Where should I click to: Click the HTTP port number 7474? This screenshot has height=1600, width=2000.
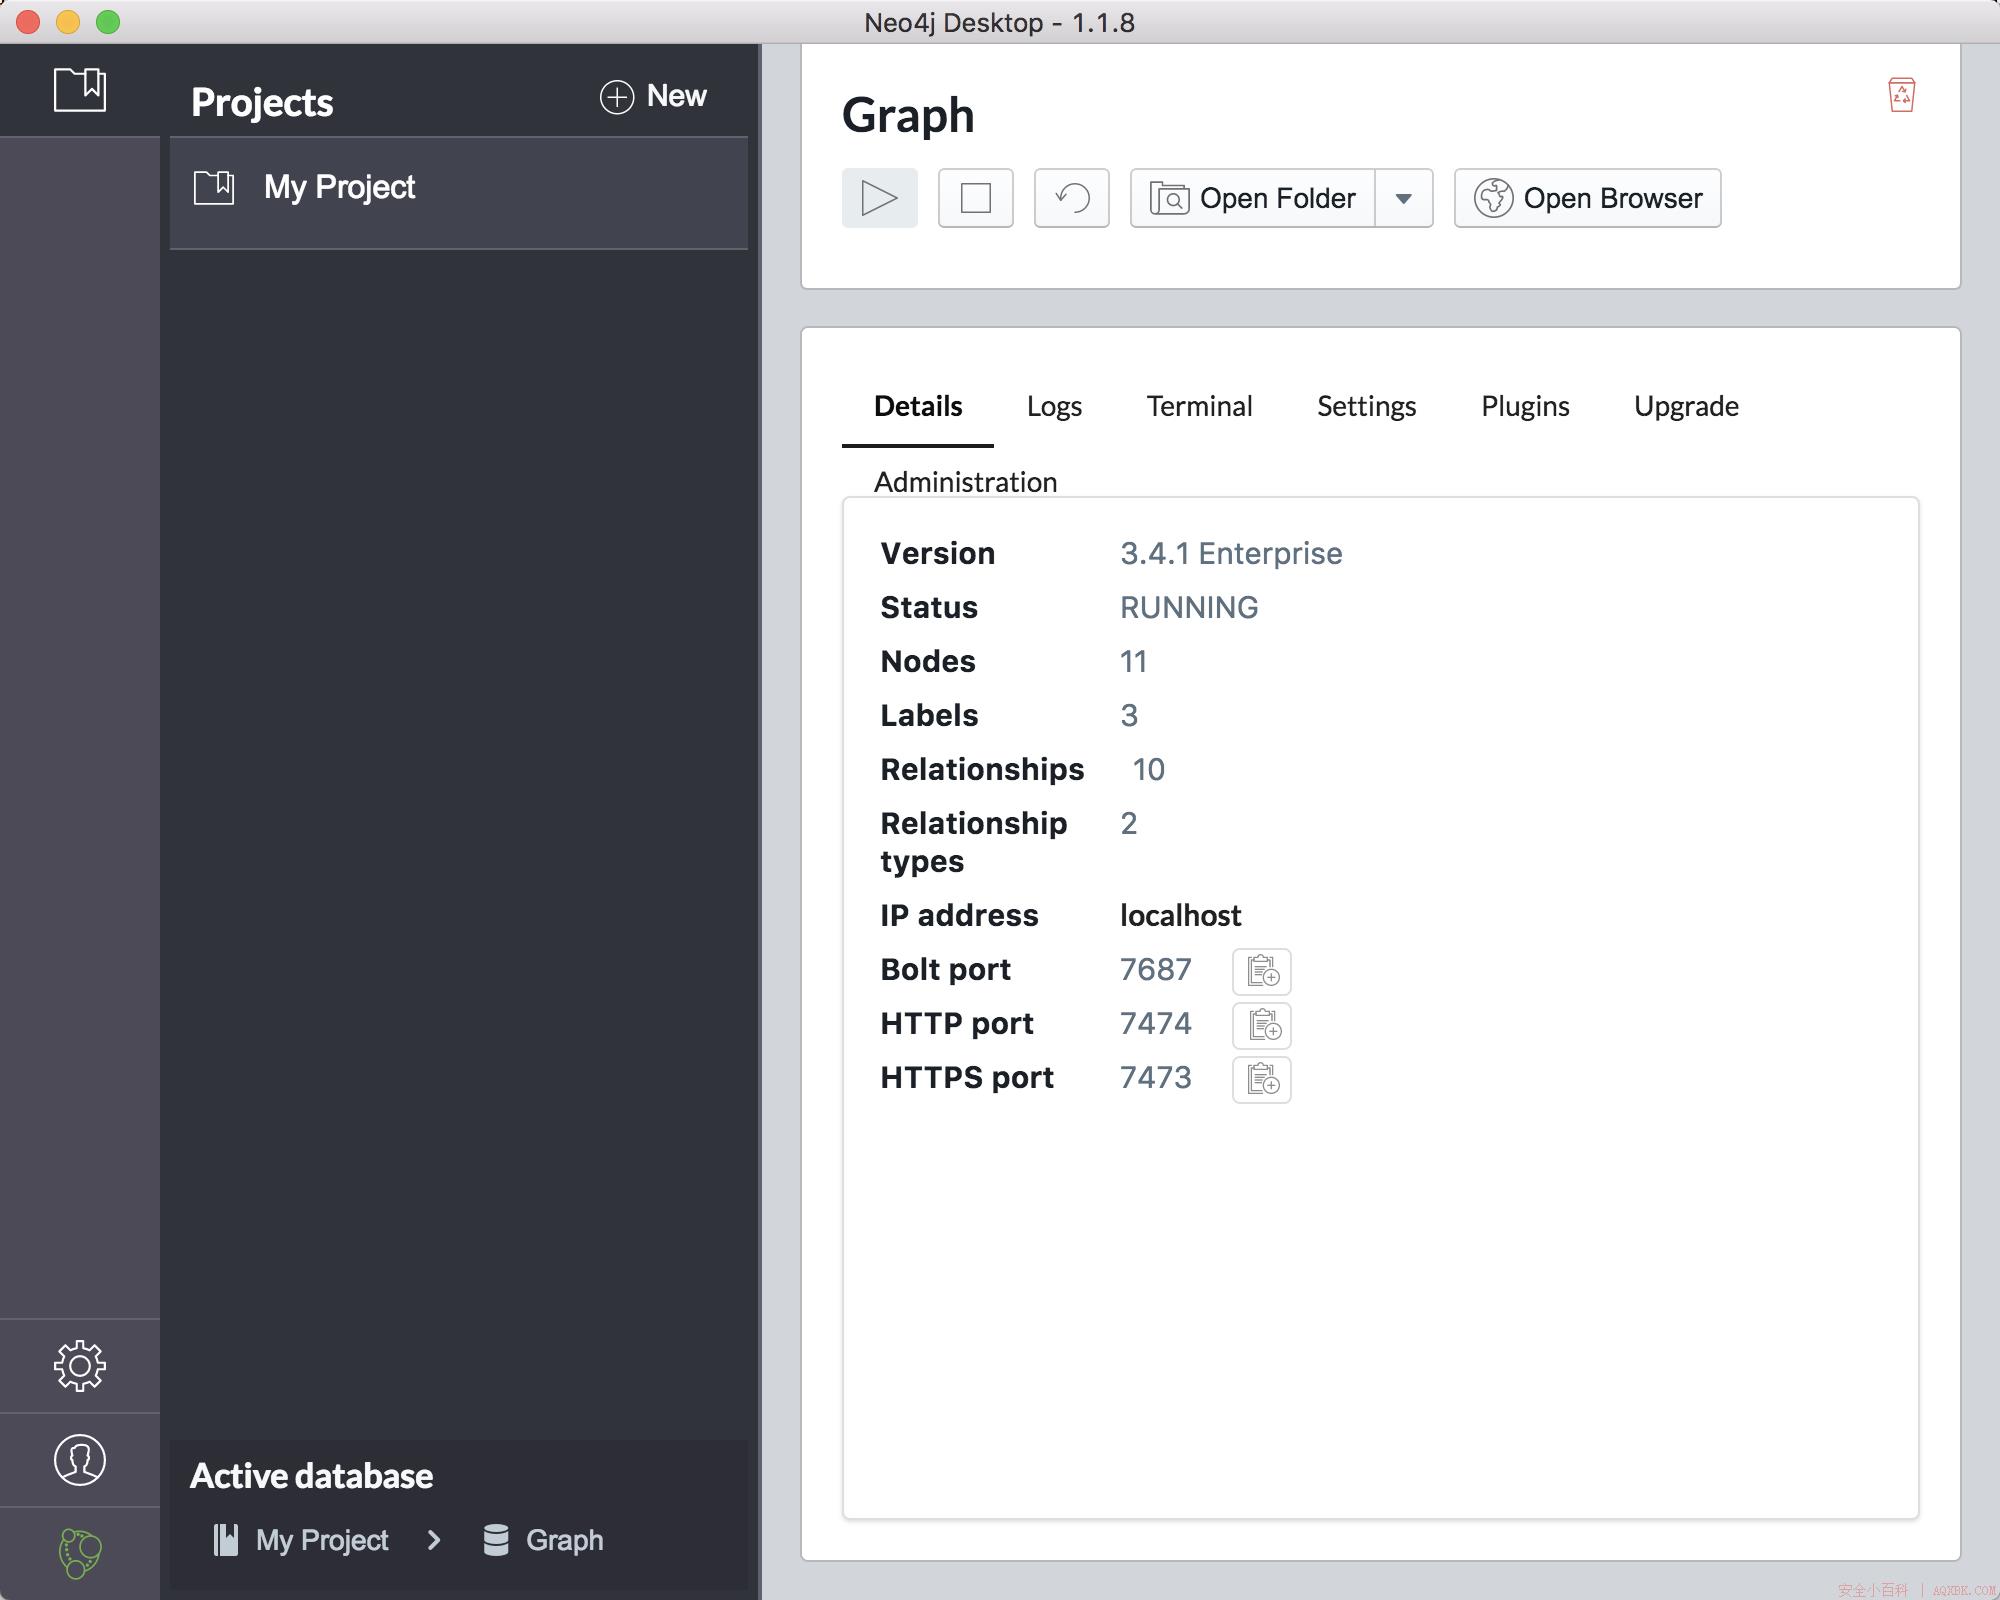pyautogui.click(x=1155, y=1023)
